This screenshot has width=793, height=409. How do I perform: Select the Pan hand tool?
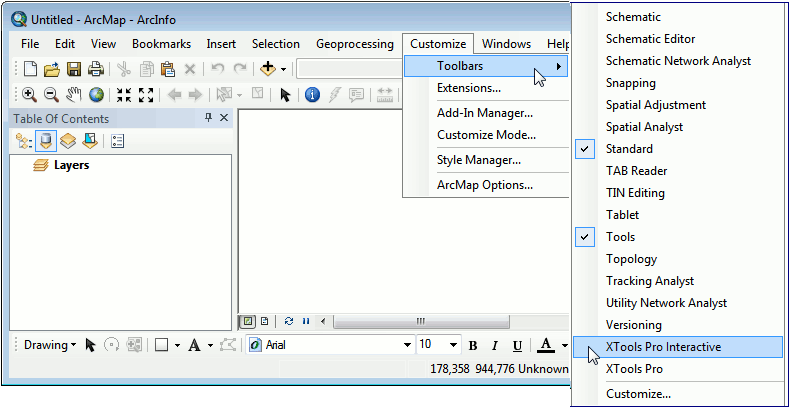tap(74, 95)
